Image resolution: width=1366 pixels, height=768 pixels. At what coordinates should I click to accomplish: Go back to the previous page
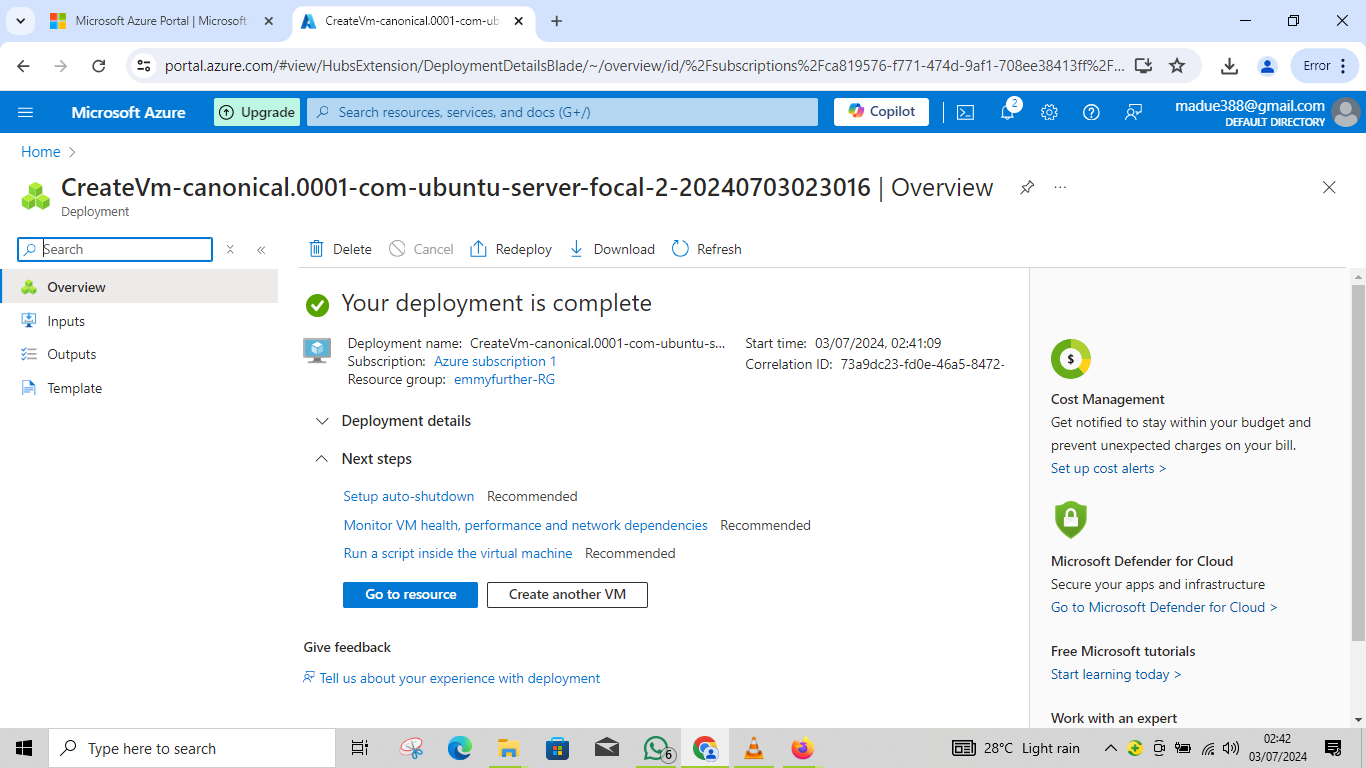point(23,66)
